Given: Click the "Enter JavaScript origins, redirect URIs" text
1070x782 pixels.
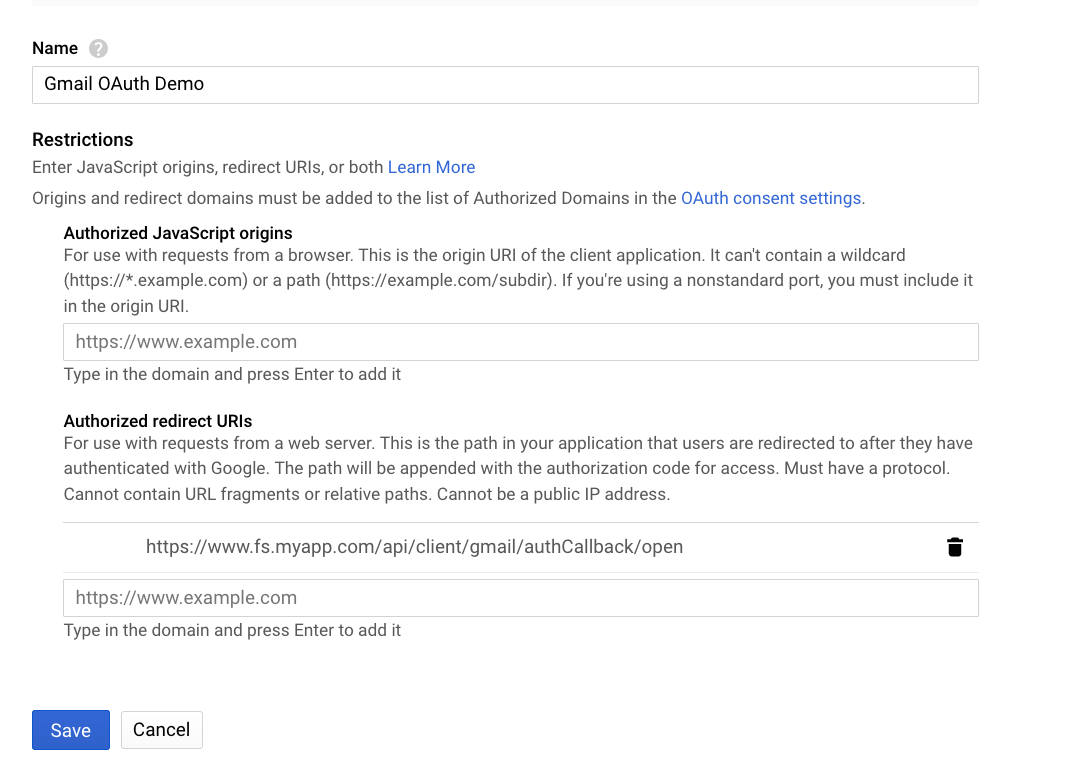Looking at the screenshot, I should 208,167.
